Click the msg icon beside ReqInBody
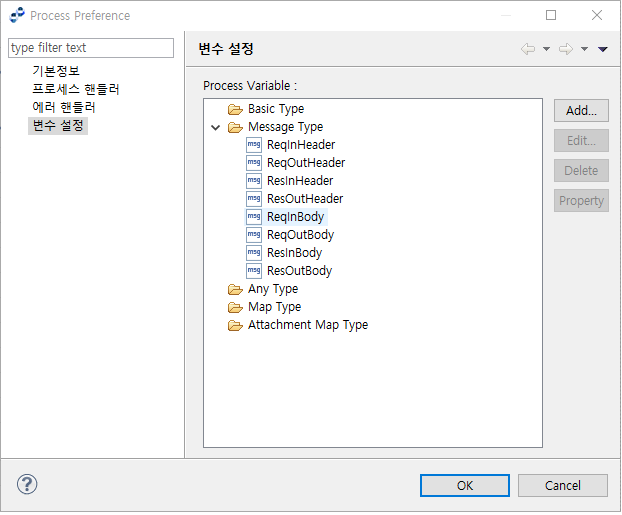622x515 pixels. click(254, 217)
